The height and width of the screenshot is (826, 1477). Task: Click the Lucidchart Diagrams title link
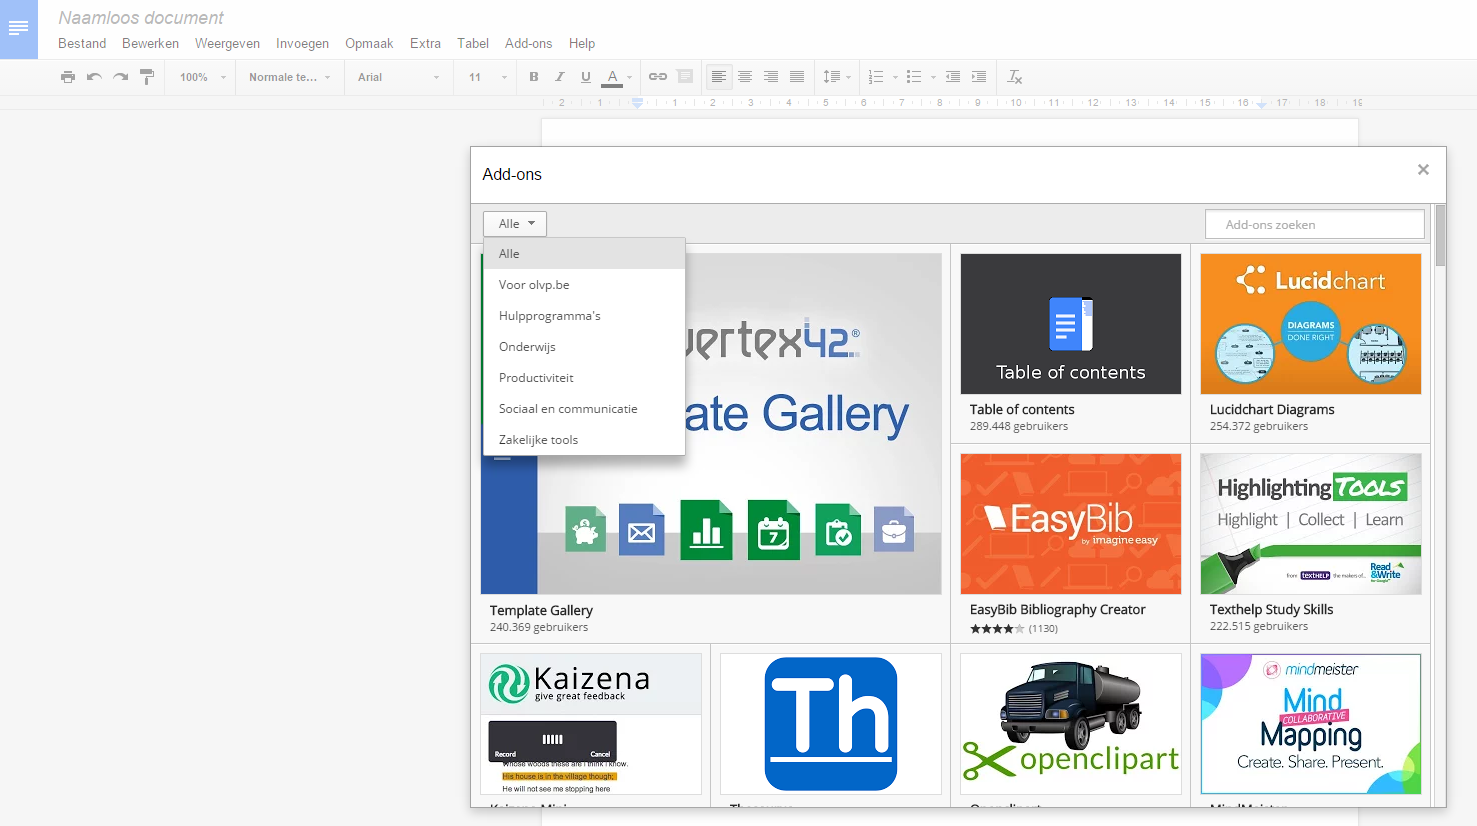coord(1272,409)
